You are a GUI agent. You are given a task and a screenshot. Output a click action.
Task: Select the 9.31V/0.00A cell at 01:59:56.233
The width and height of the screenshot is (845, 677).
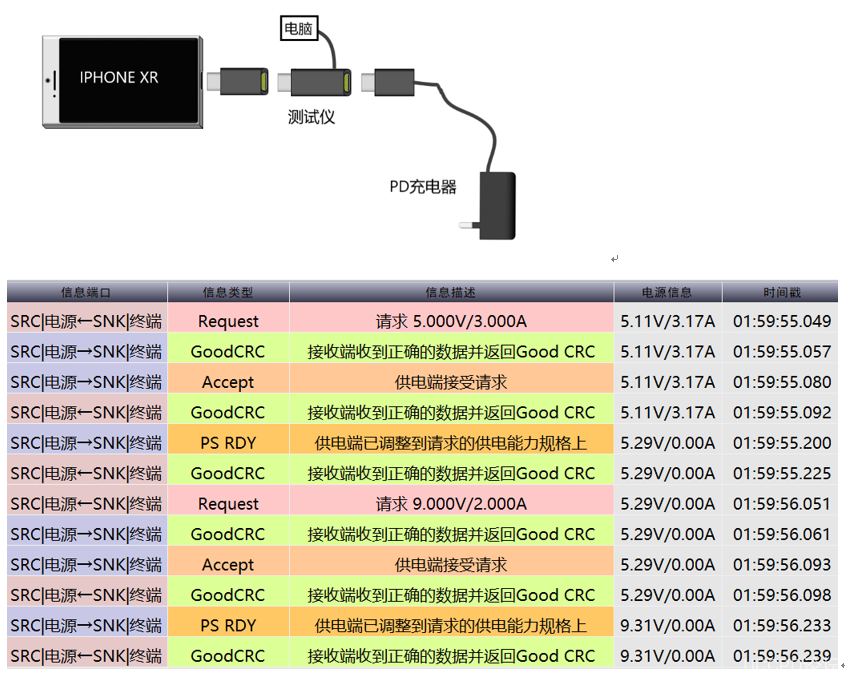point(667,626)
